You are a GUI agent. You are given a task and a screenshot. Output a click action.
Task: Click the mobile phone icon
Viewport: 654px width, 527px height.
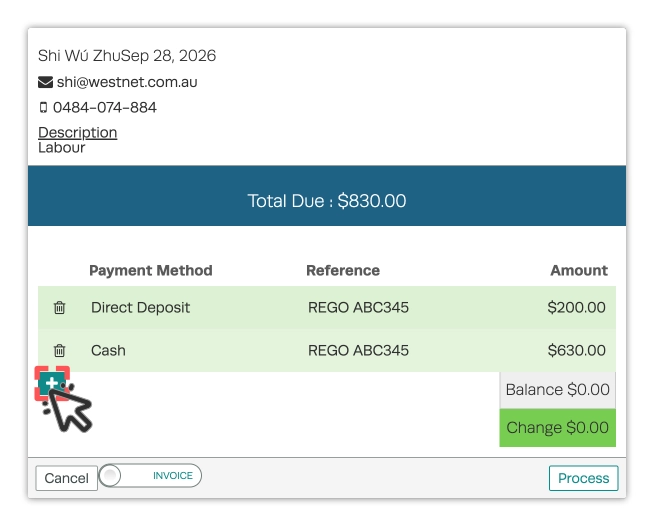43,108
